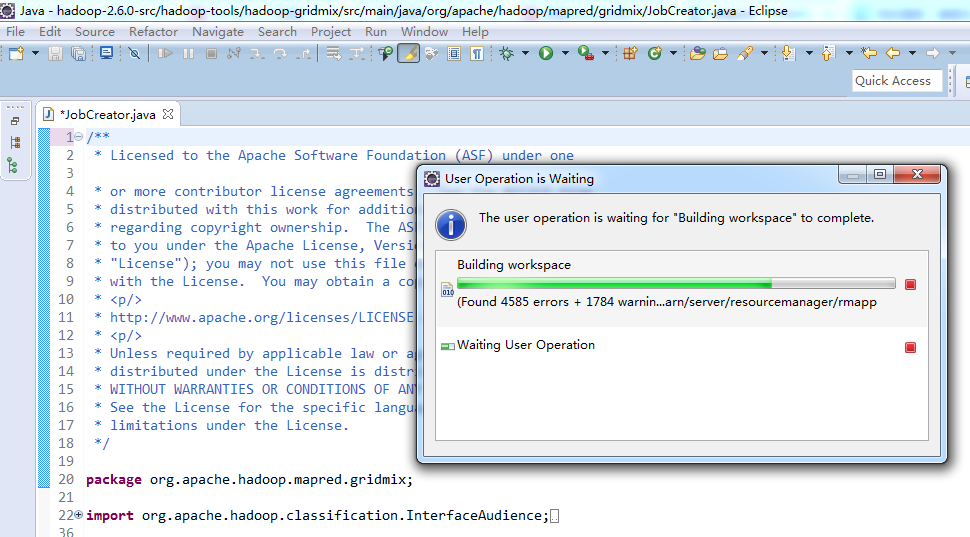The width and height of the screenshot is (970, 537).
Task: Open the Previous Annotation dropdown
Action: (x=849, y=54)
